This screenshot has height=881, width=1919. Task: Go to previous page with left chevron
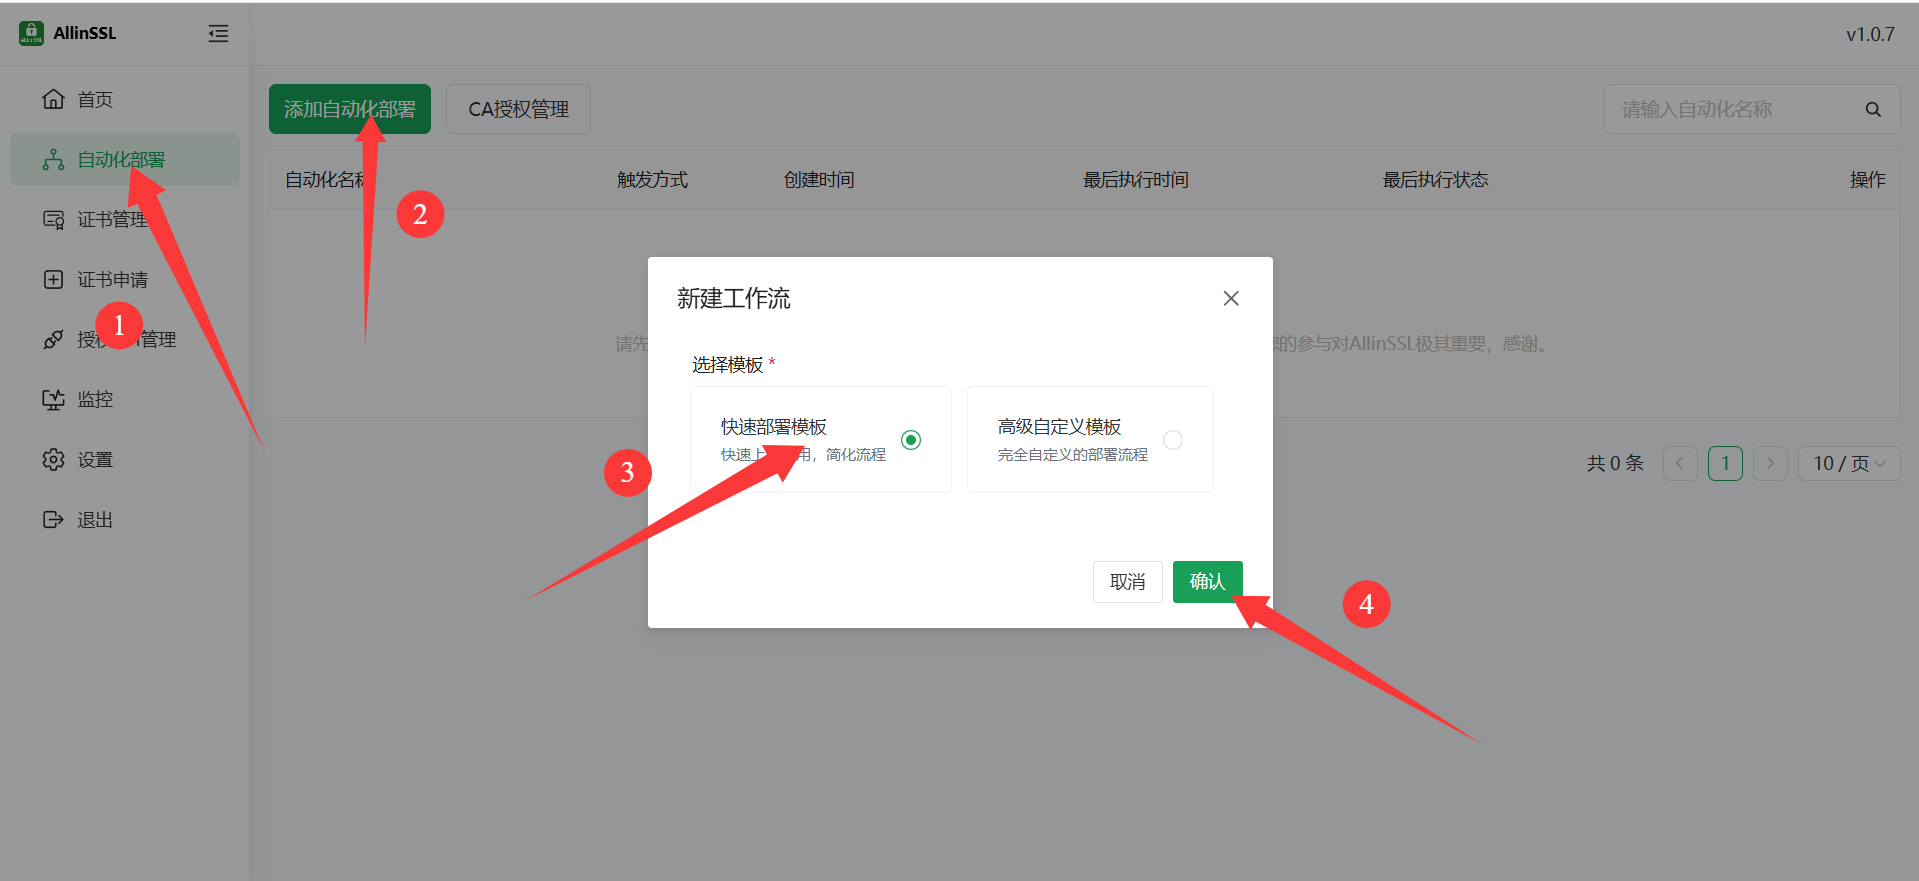pos(1680,463)
